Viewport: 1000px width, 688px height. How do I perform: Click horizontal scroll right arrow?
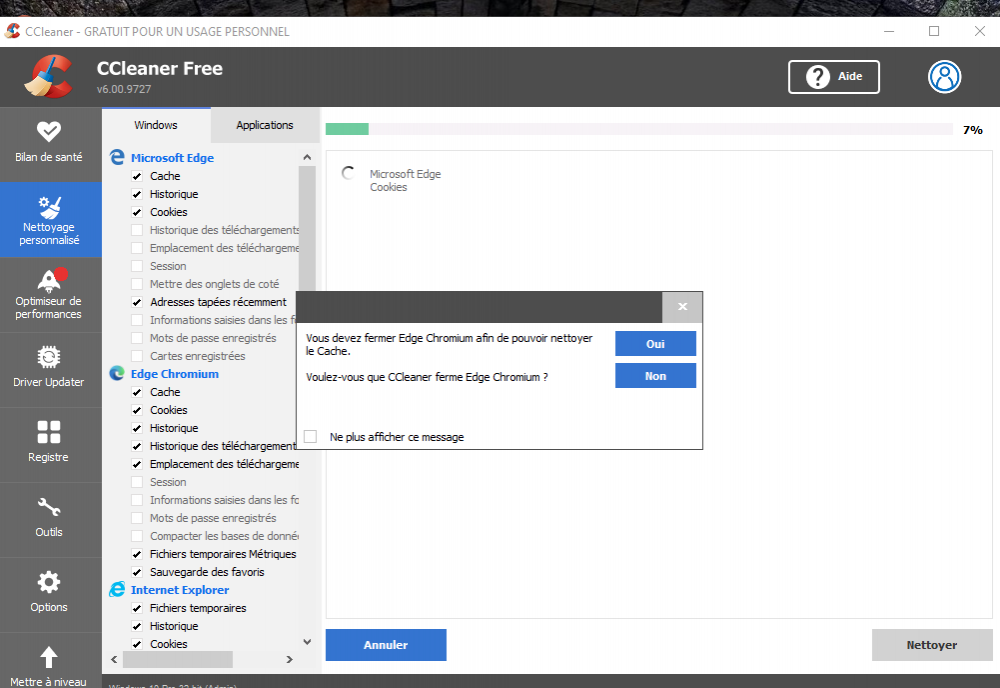click(x=290, y=659)
